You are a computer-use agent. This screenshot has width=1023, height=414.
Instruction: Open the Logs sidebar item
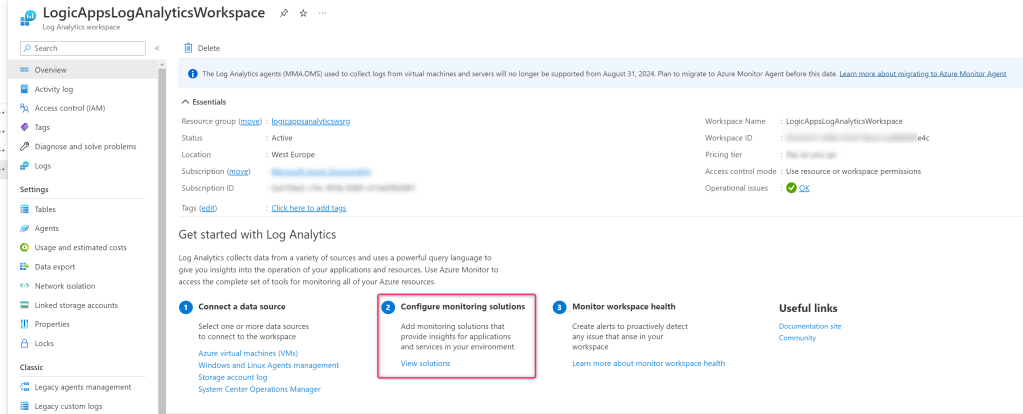pyautogui.click(x=42, y=165)
